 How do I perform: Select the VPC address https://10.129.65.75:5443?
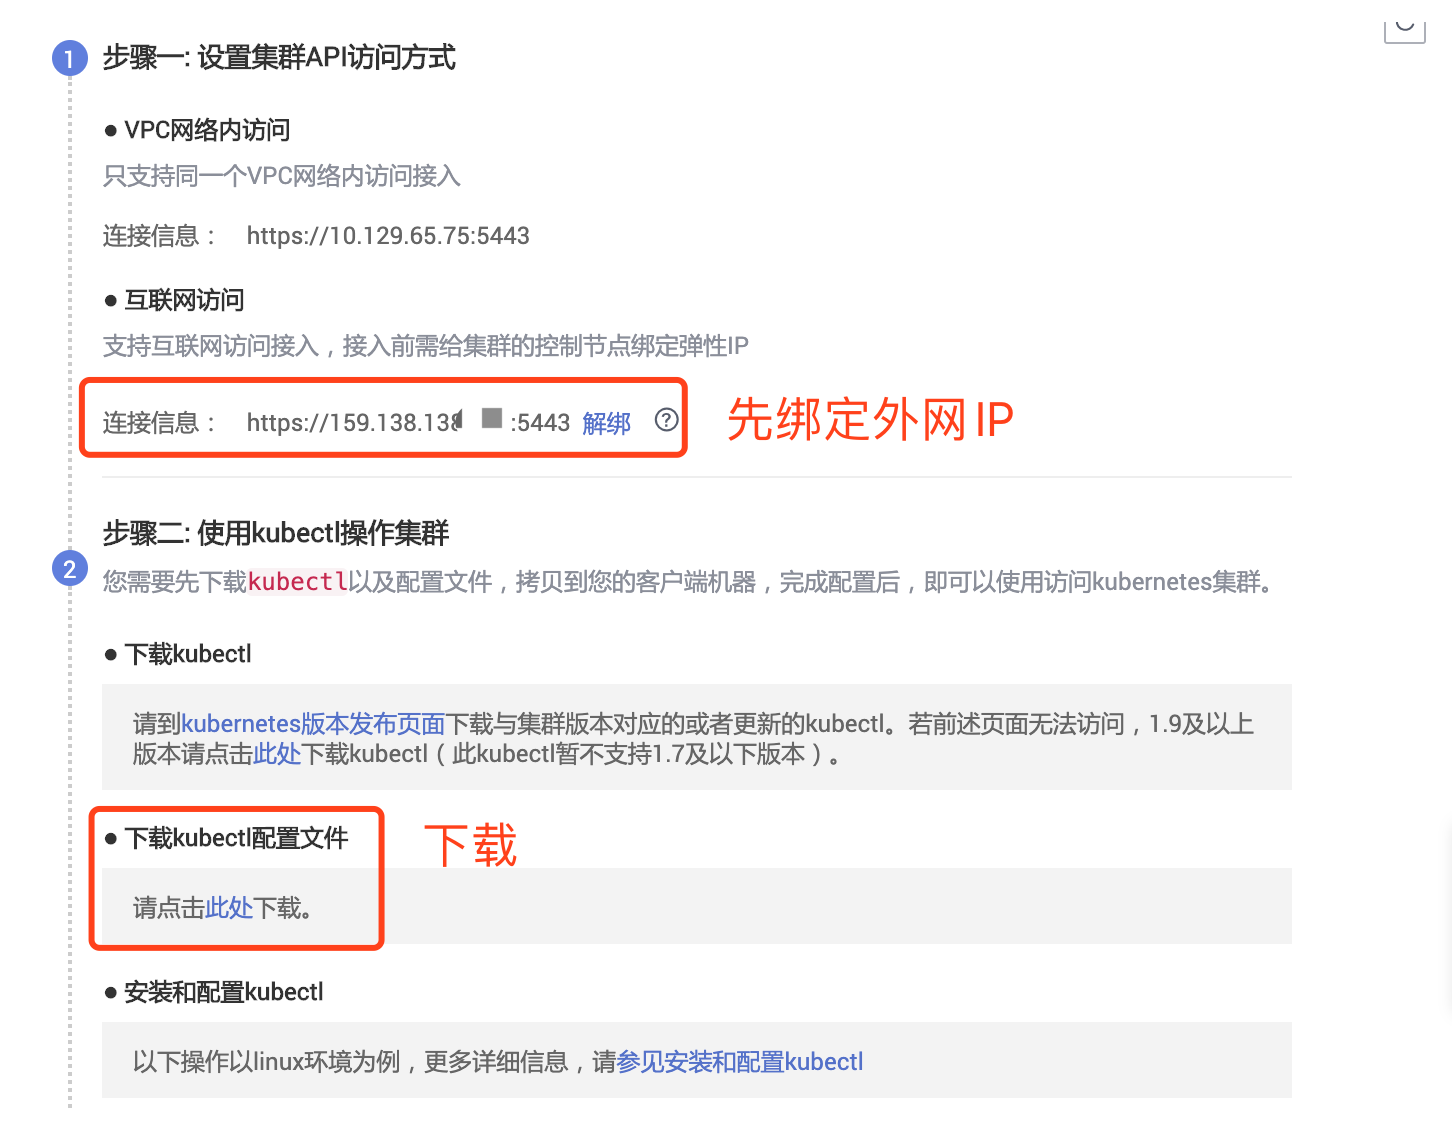pyautogui.click(x=388, y=236)
